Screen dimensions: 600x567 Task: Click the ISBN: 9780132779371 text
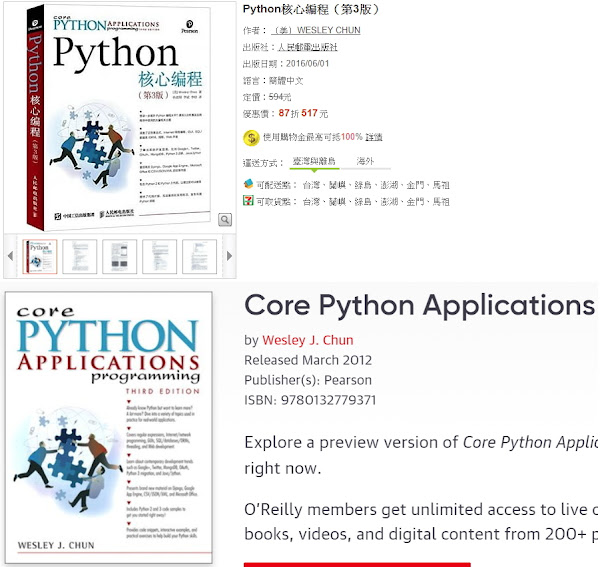[x=310, y=400]
